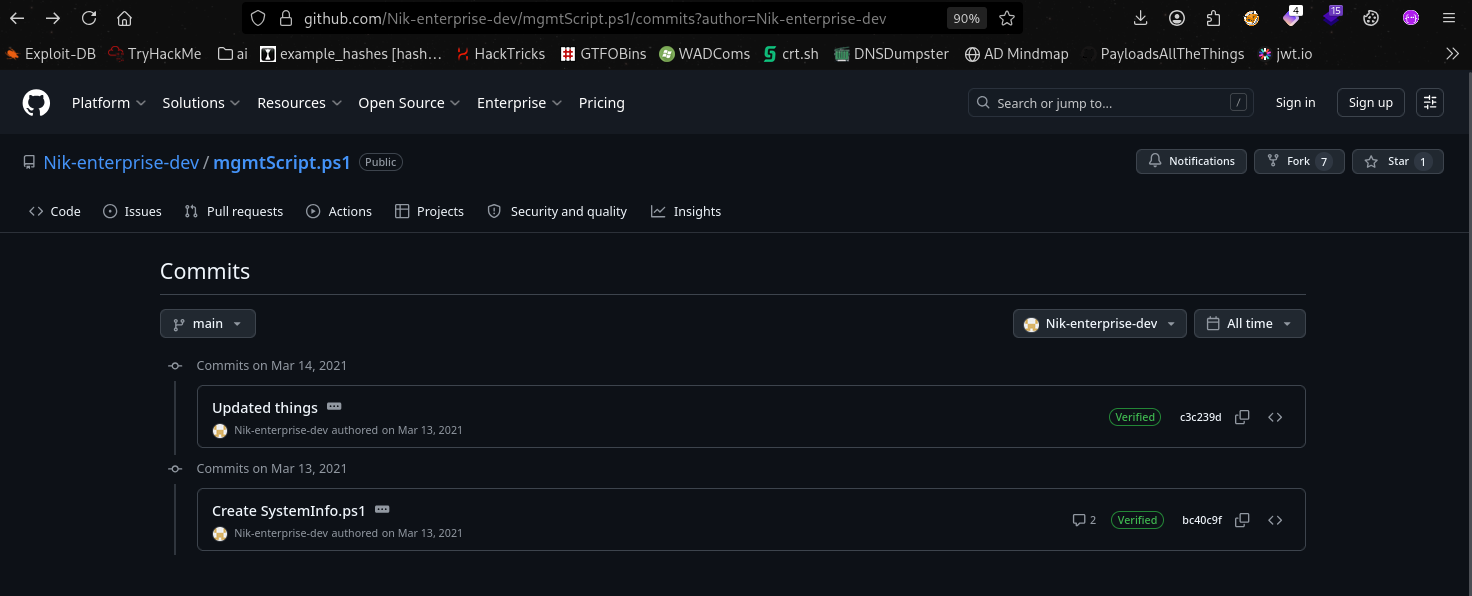This screenshot has width=1472, height=596.
Task: Switch to the Issues tab
Action: tap(132, 211)
